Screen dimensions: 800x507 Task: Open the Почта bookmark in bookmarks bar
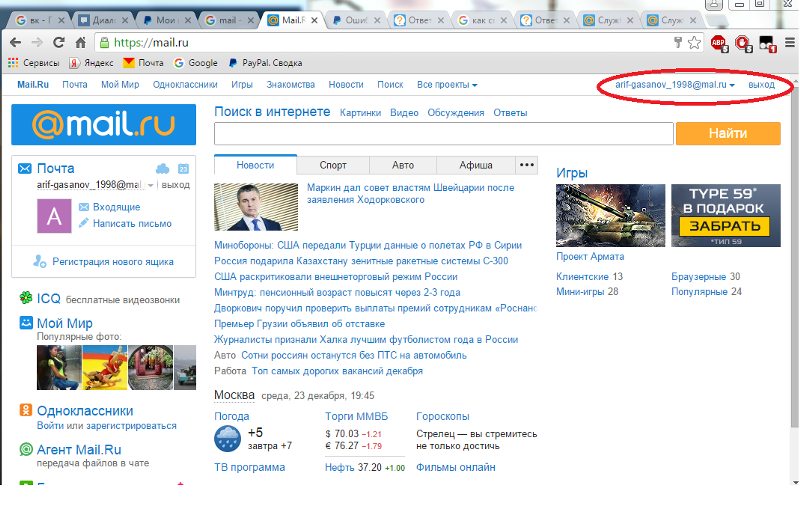(143, 63)
